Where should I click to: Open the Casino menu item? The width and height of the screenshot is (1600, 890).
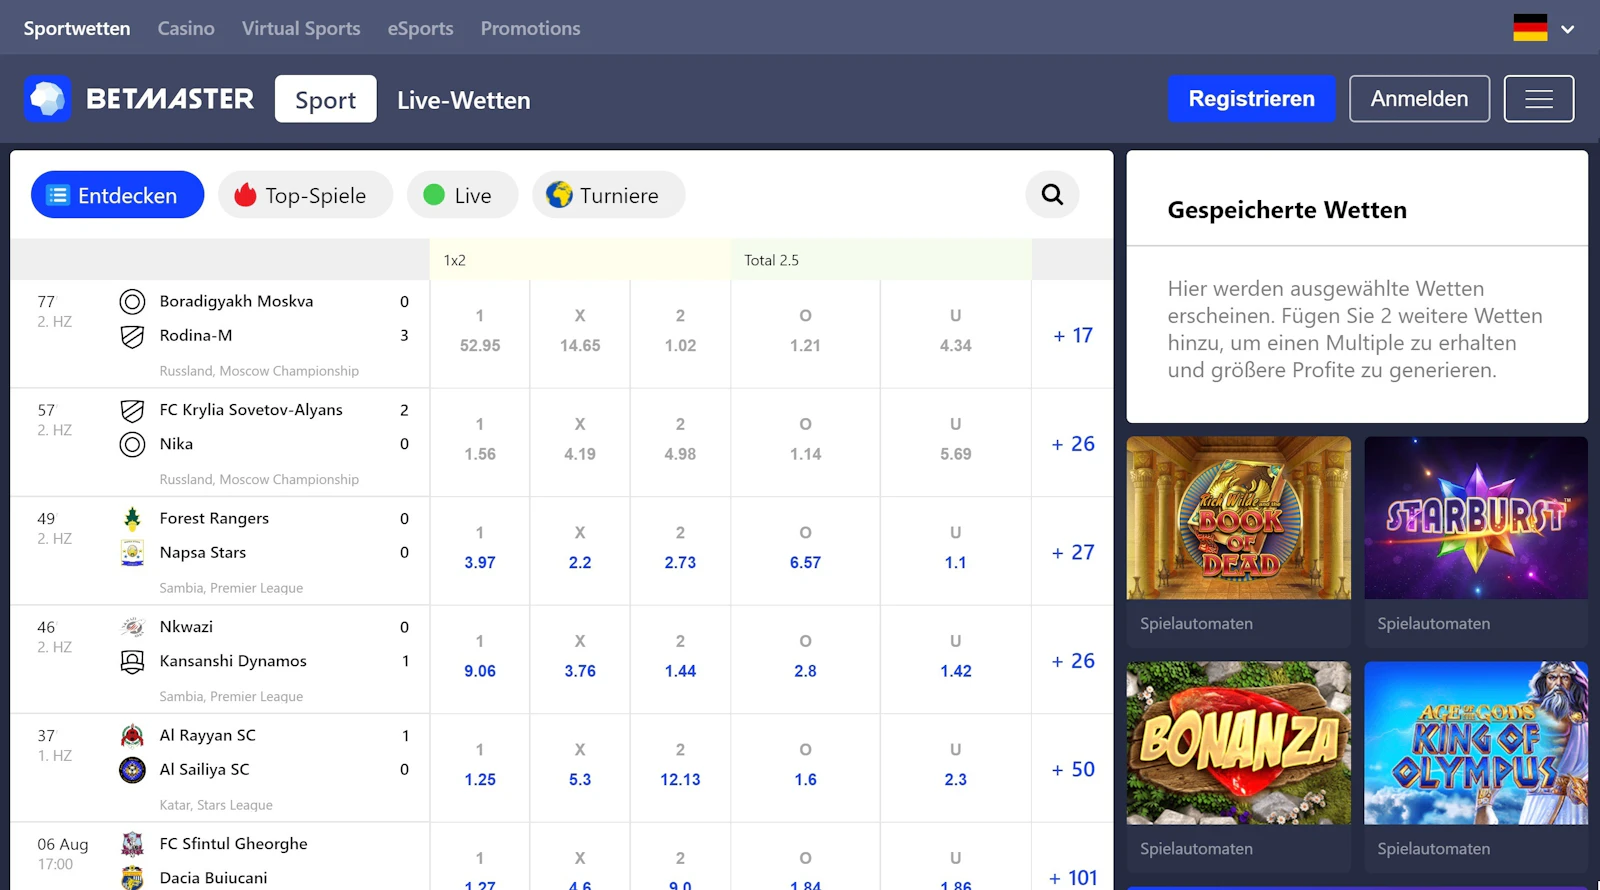[186, 28]
